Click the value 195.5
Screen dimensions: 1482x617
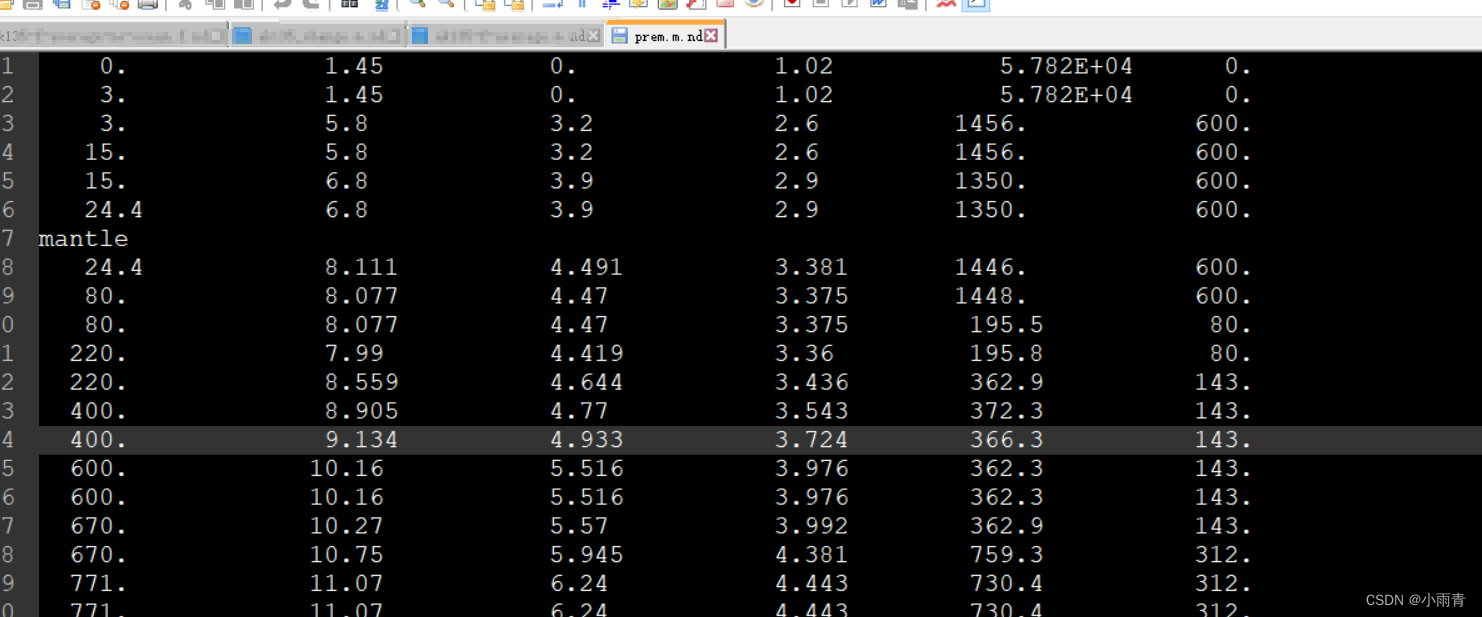coord(1006,325)
